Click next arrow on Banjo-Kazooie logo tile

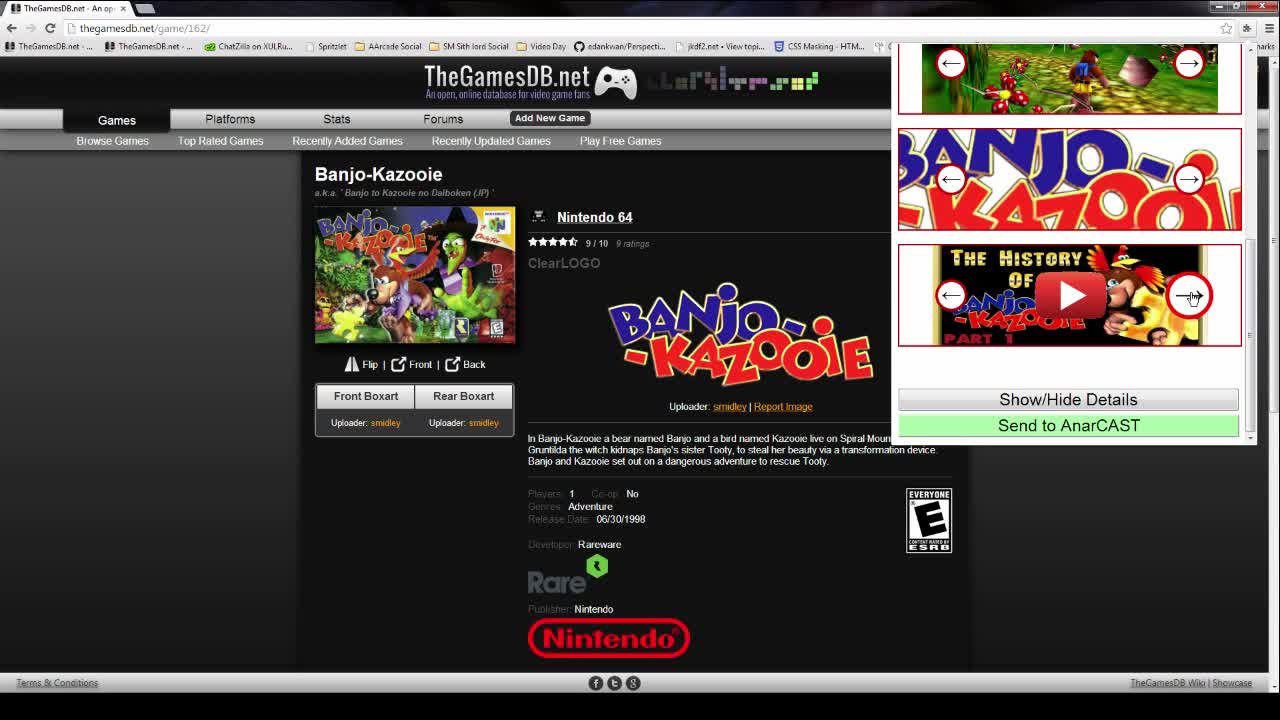point(1188,180)
